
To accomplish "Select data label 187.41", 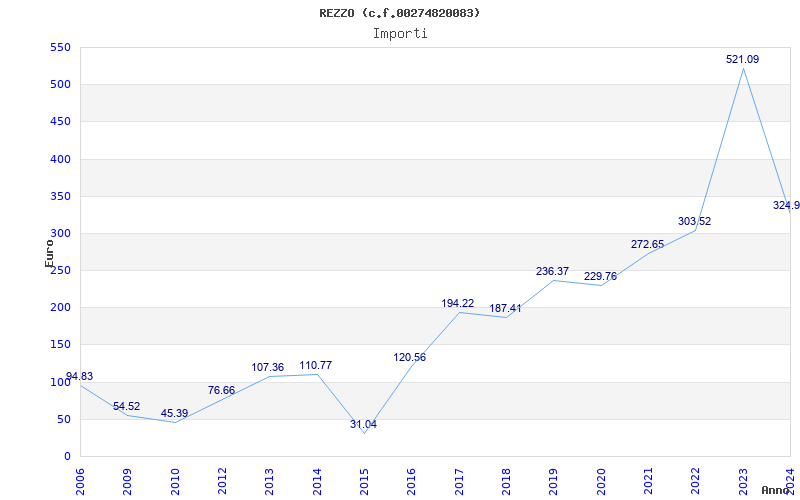I will tap(505, 308).
